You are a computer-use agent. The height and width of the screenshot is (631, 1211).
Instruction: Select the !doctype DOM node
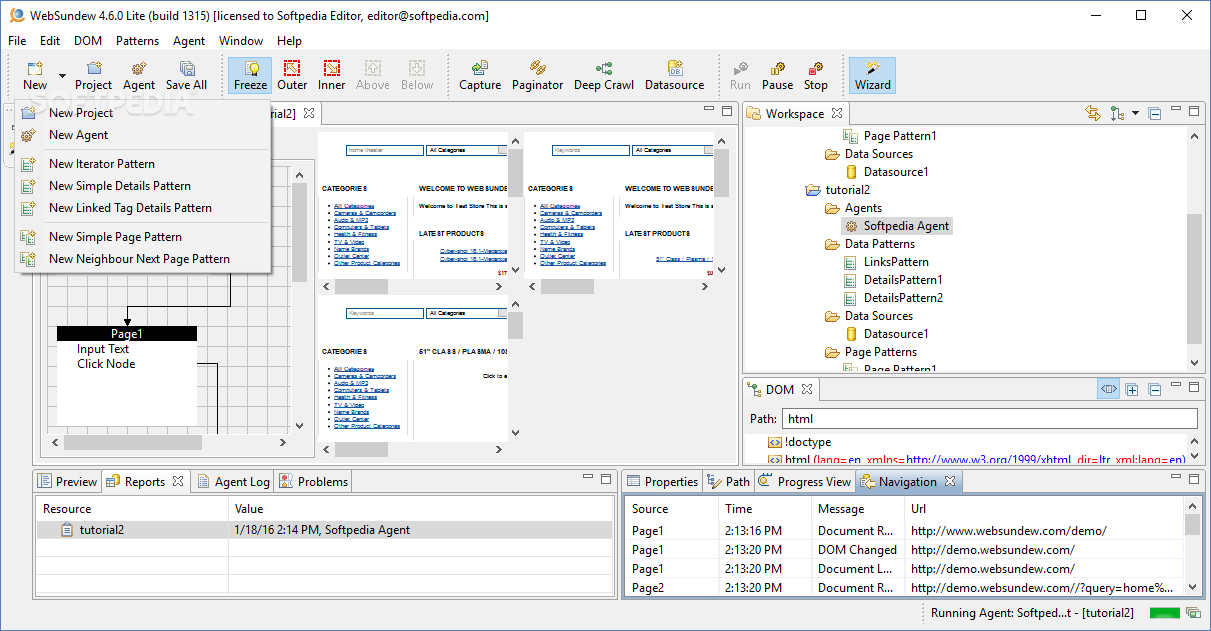click(807, 442)
